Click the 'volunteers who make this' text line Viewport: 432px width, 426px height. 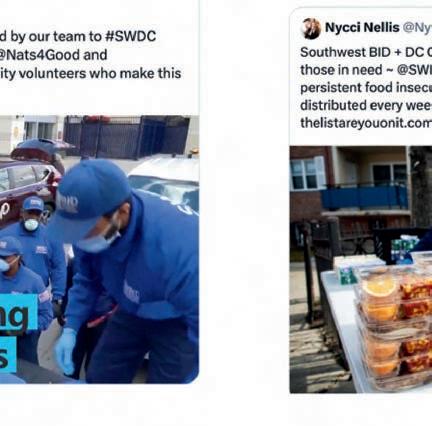90,73
